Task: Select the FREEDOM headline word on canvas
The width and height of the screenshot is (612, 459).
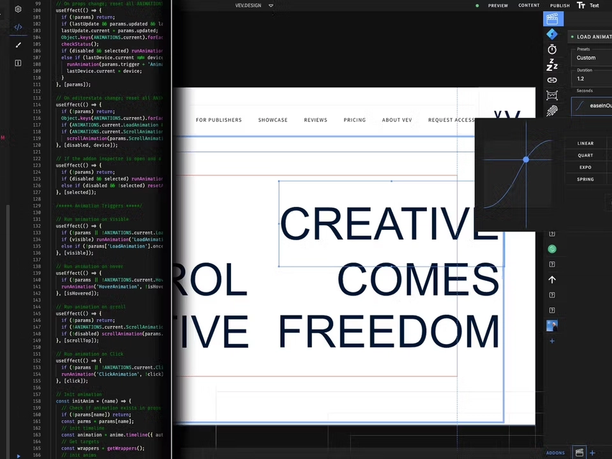Action: click(x=389, y=331)
